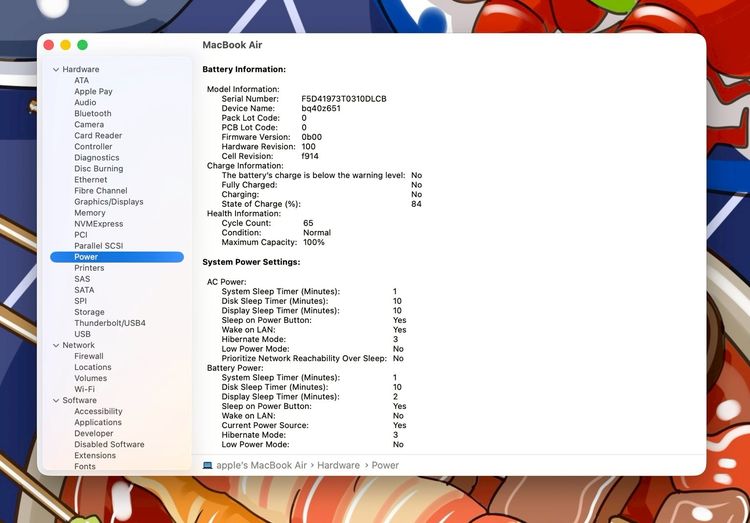The height and width of the screenshot is (523, 750).
Task: Select Fibre Channel entry
Action: point(101,190)
